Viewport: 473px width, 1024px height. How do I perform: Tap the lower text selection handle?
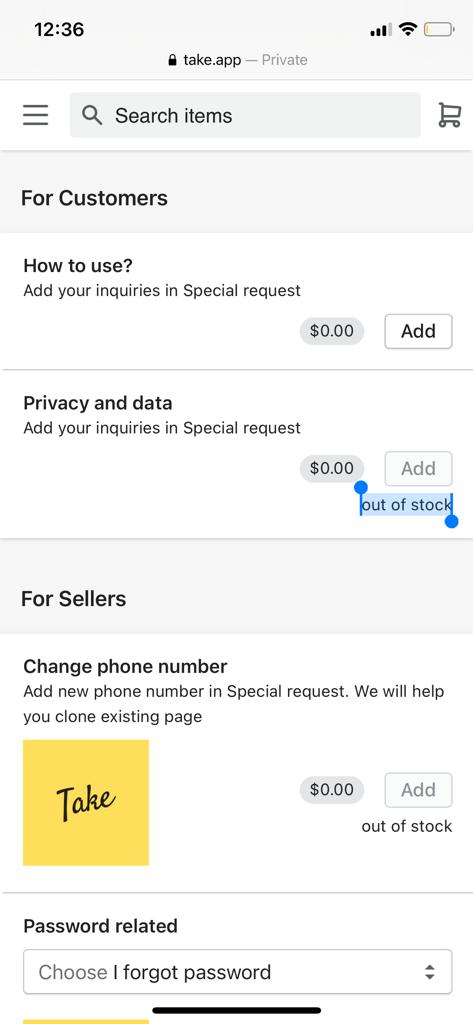click(451, 520)
